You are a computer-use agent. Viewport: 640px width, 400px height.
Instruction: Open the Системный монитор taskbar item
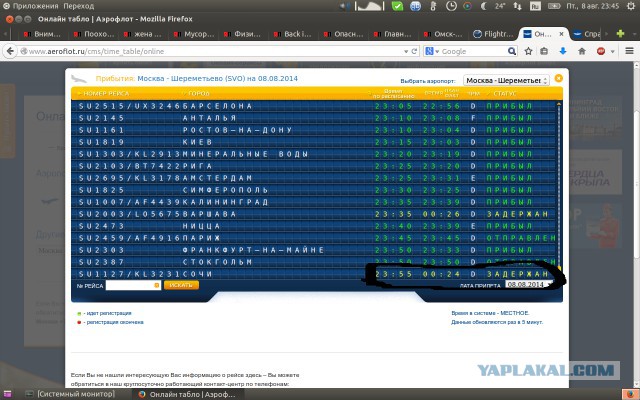70,394
